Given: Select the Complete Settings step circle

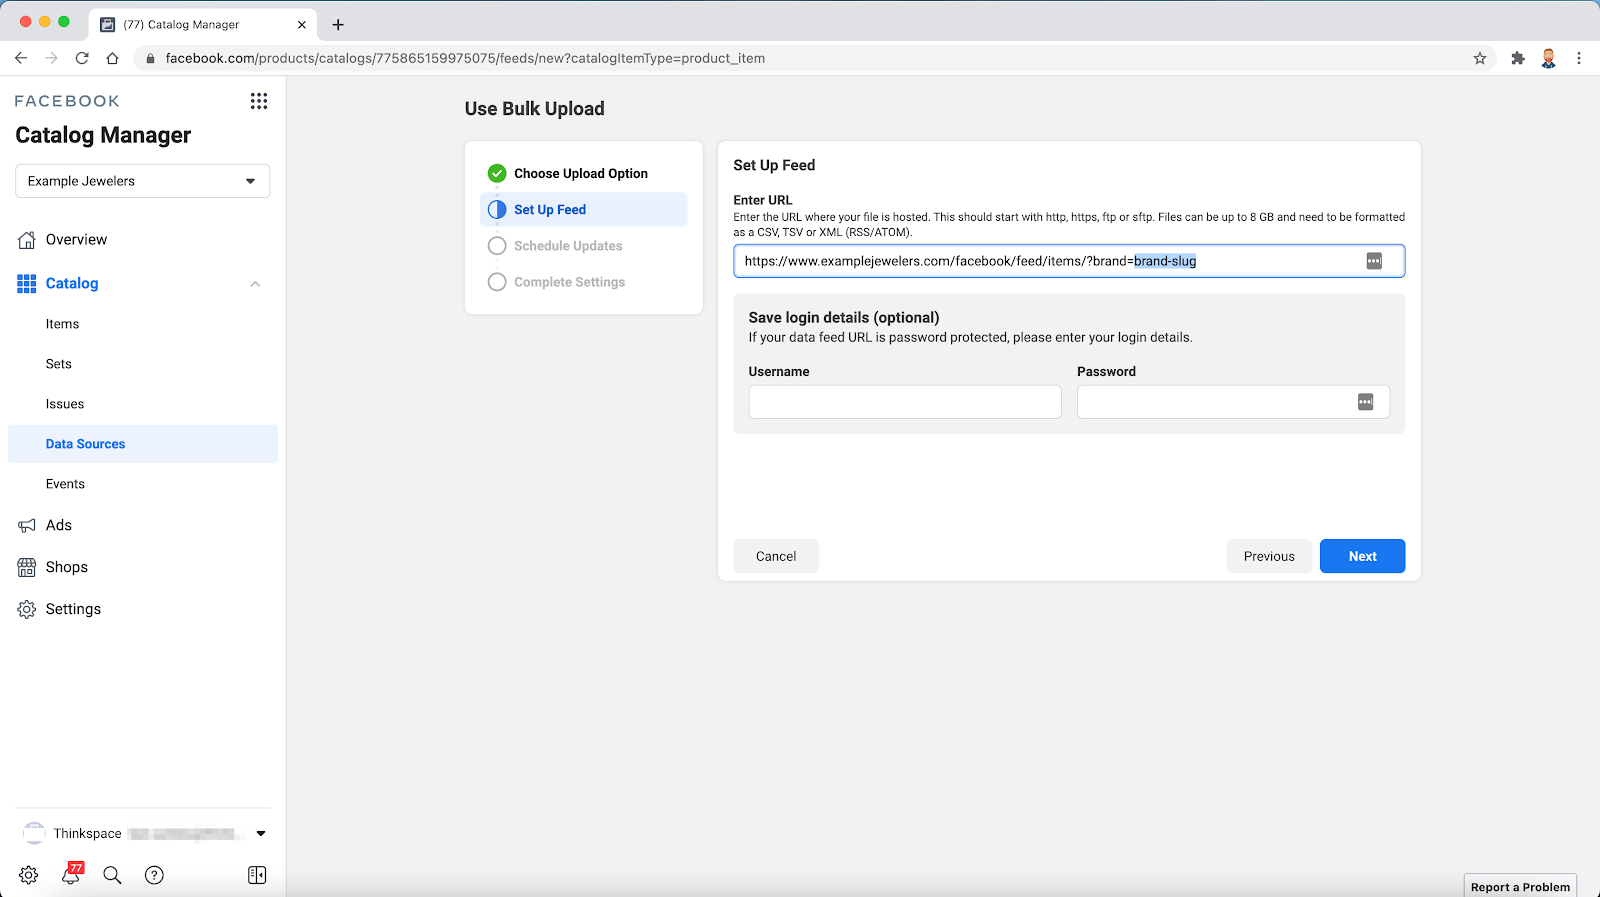Looking at the screenshot, I should 497,282.
